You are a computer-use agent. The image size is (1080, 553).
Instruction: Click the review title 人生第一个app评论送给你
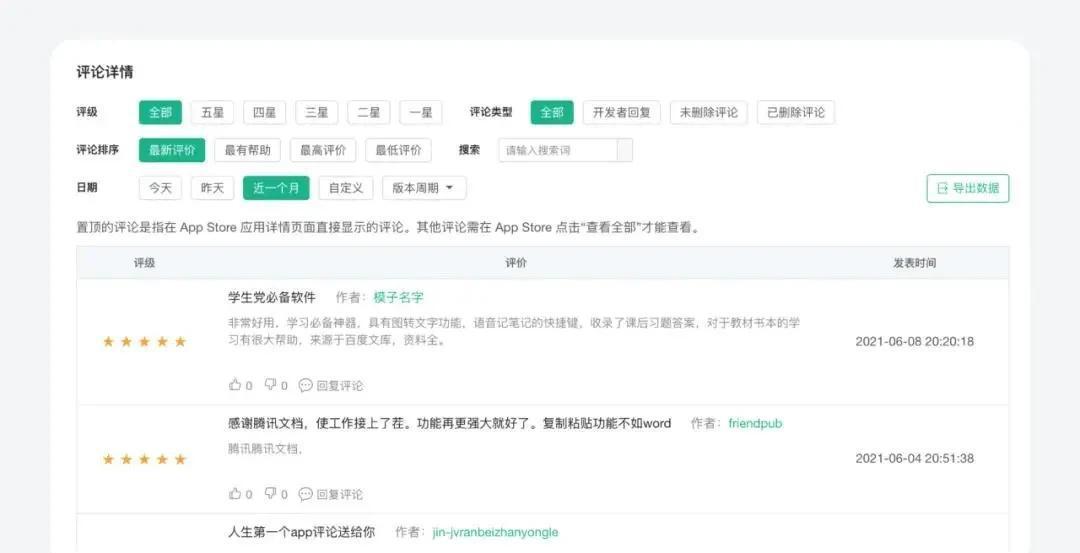[301, 532]
